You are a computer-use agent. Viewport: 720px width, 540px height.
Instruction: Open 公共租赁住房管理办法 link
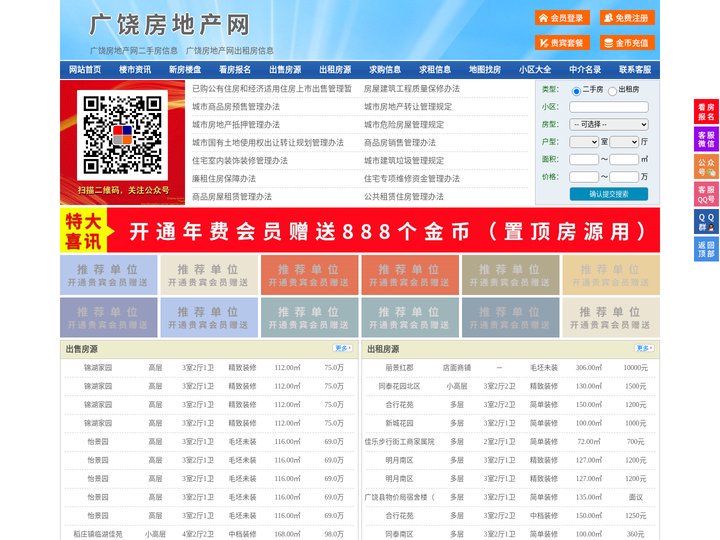tap(404, 197)
